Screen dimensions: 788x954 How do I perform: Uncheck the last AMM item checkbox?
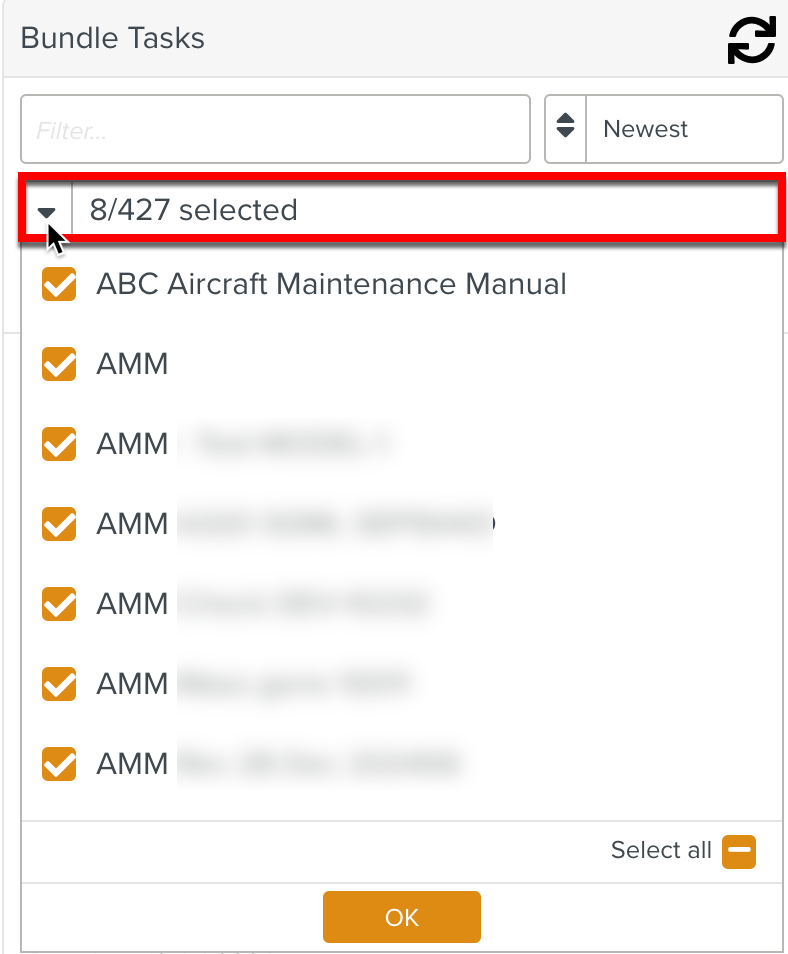(59, 764)
